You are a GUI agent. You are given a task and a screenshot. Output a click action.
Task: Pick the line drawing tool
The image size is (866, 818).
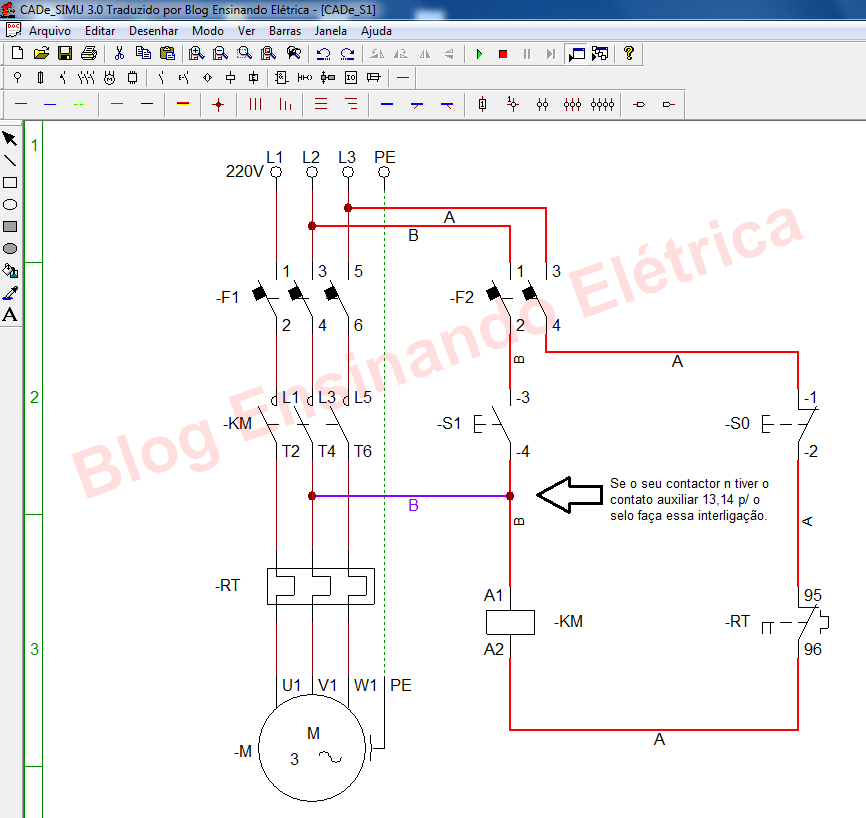(x=11, y=160)
